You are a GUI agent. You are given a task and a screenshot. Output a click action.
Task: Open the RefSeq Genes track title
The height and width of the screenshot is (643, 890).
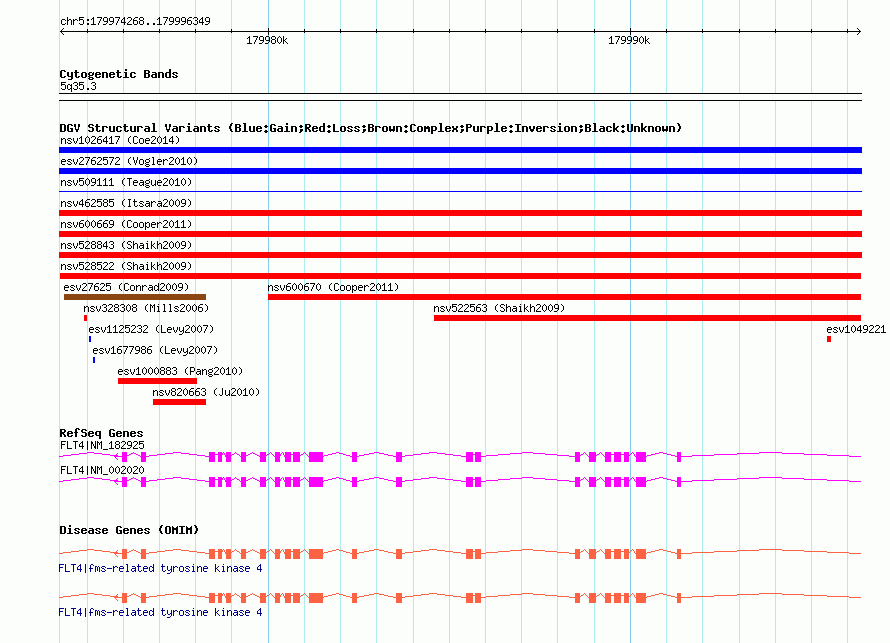101,433
